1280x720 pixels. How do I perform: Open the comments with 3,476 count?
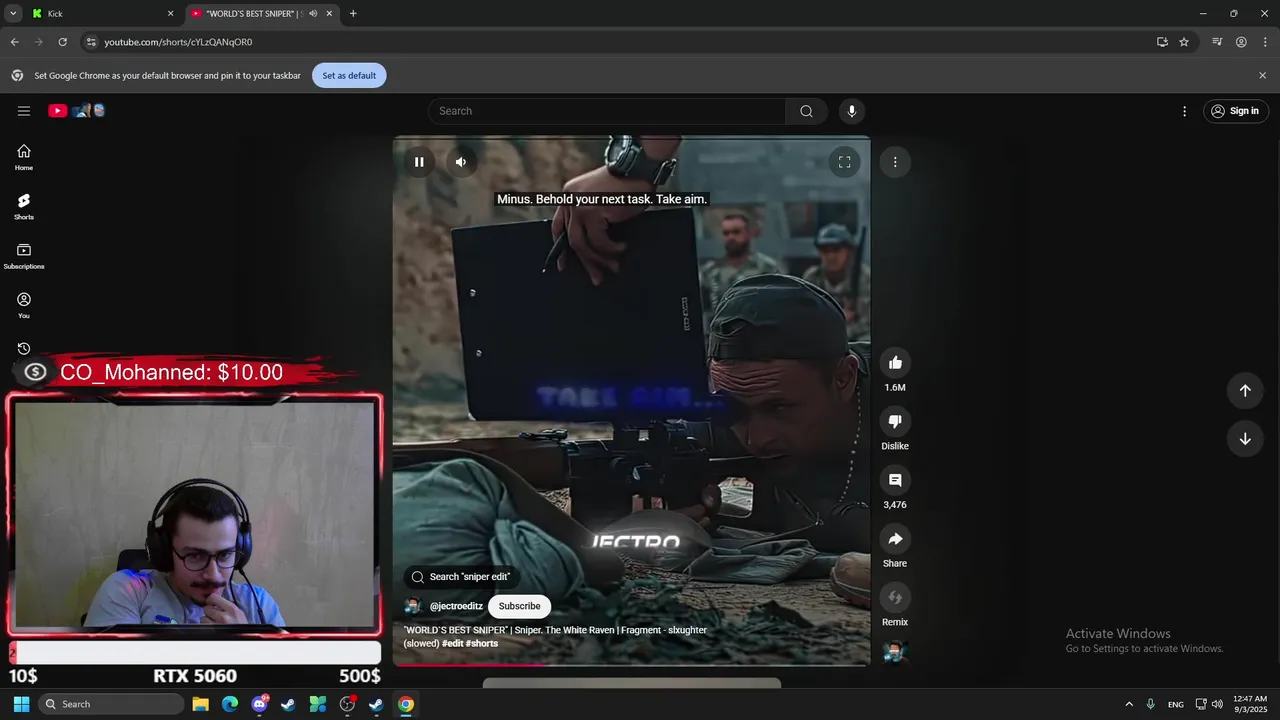tap(895, 481)
